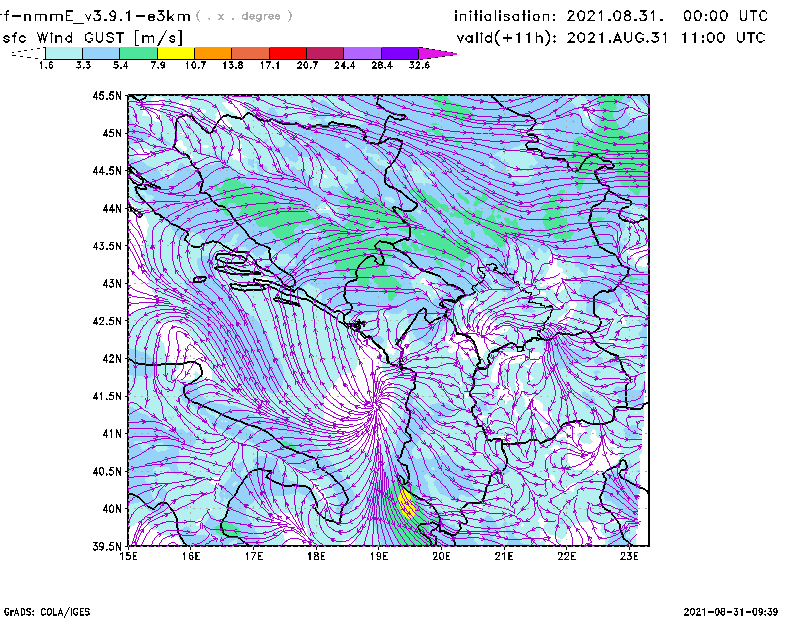Screen dimensions: 800x618
Task: Click the "22E" longitude label
Action: tap(566, 556)
